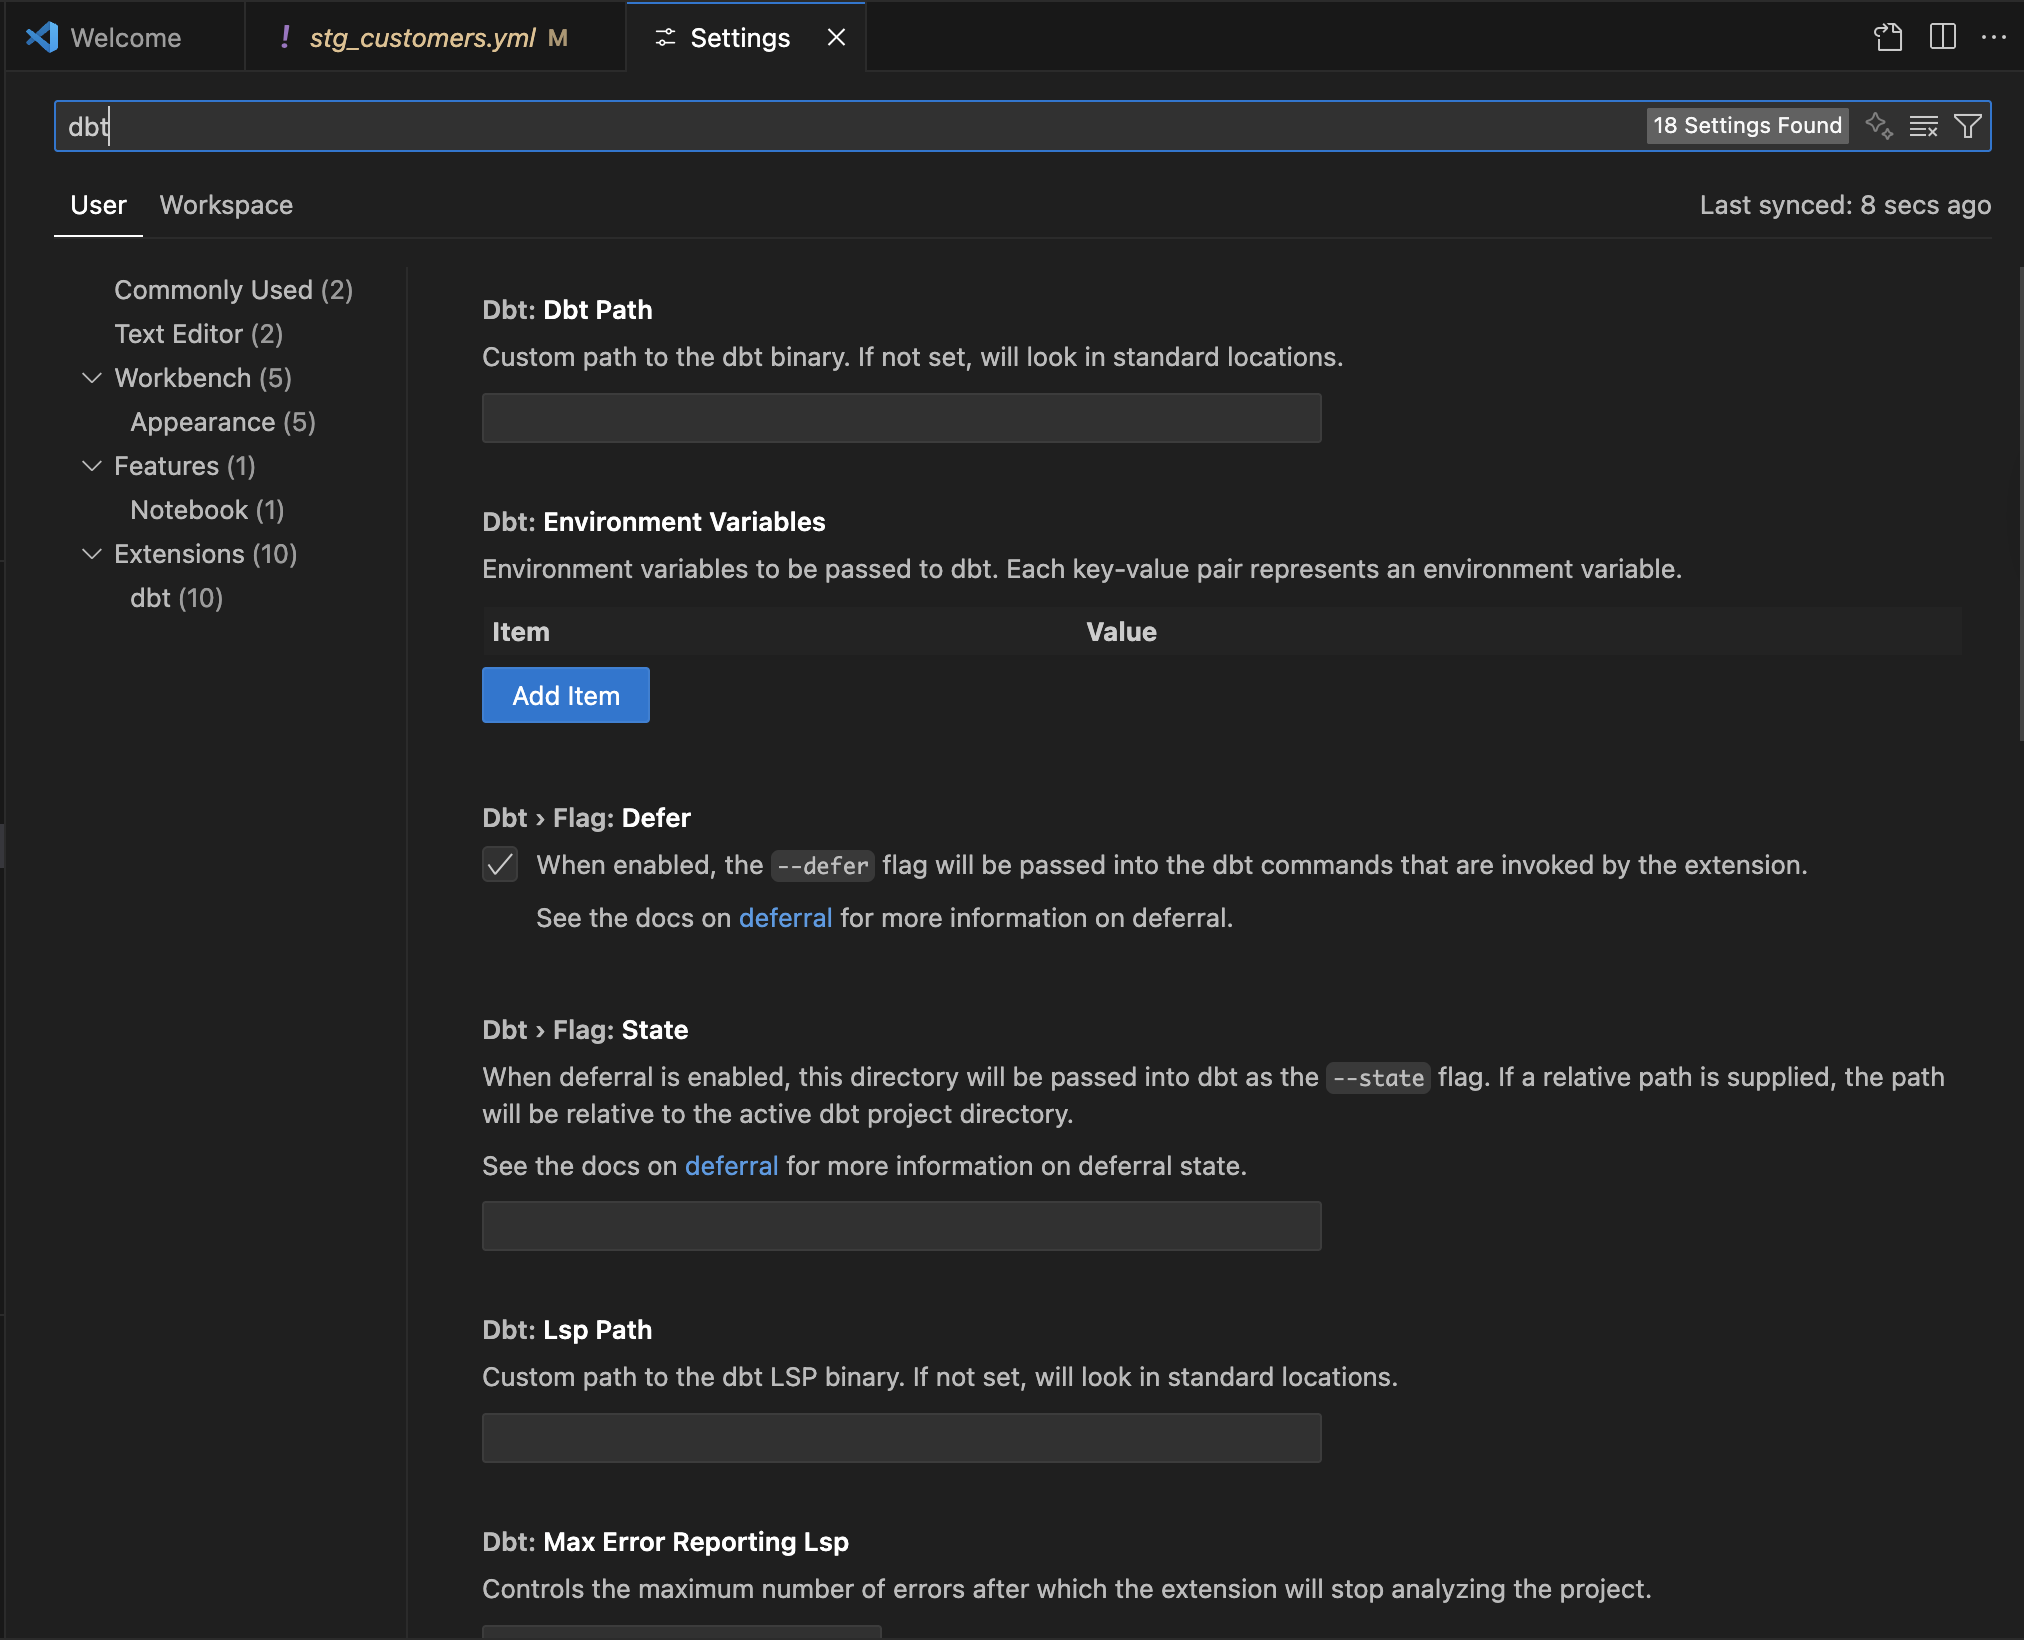Click Add Item for environment variables
2024x1640 pixels.
pos(565,695)
